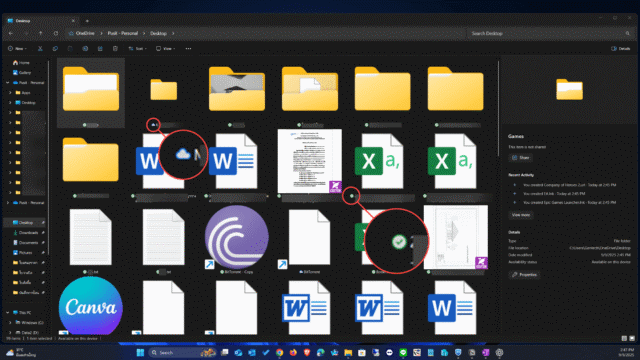640x360 pixels.
Task: Click OneDrive in the breadcrumb path
Action: 85,33
